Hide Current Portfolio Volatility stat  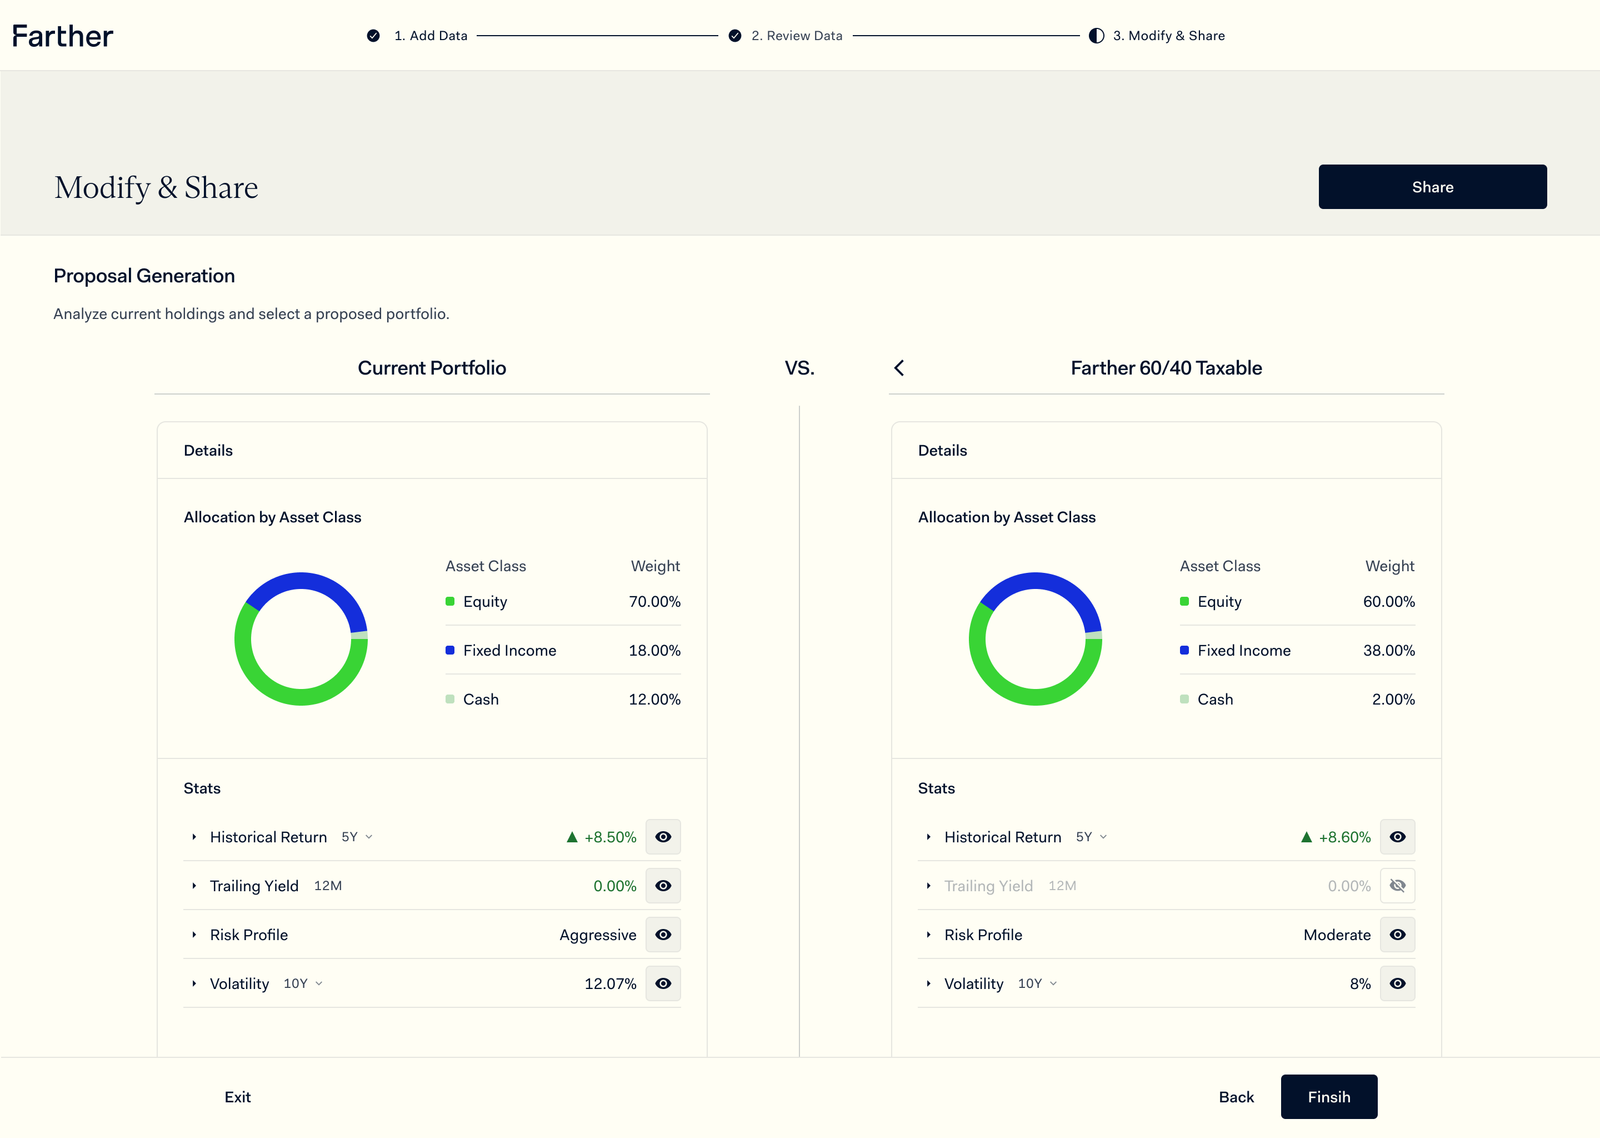point(663,984)
